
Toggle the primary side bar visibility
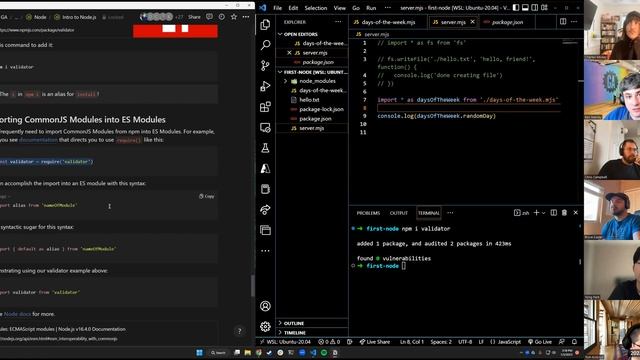click(516, 8)
